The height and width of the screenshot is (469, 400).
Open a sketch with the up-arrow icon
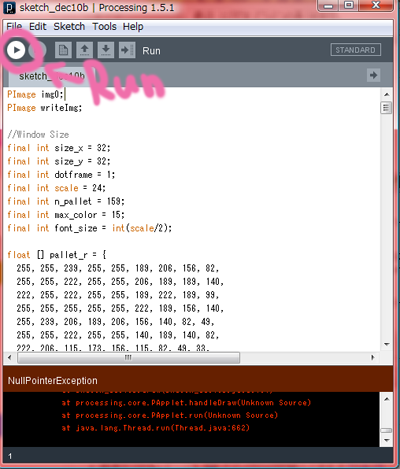coord(84,50)
